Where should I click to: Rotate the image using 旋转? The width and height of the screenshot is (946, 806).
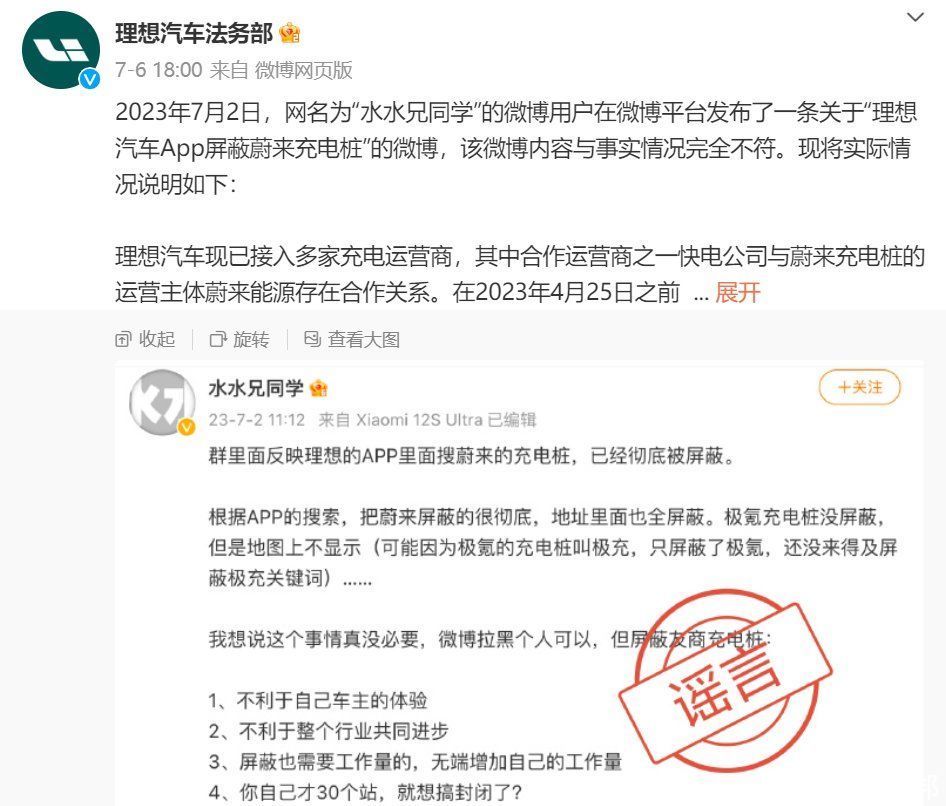click(x=240, y=339)
